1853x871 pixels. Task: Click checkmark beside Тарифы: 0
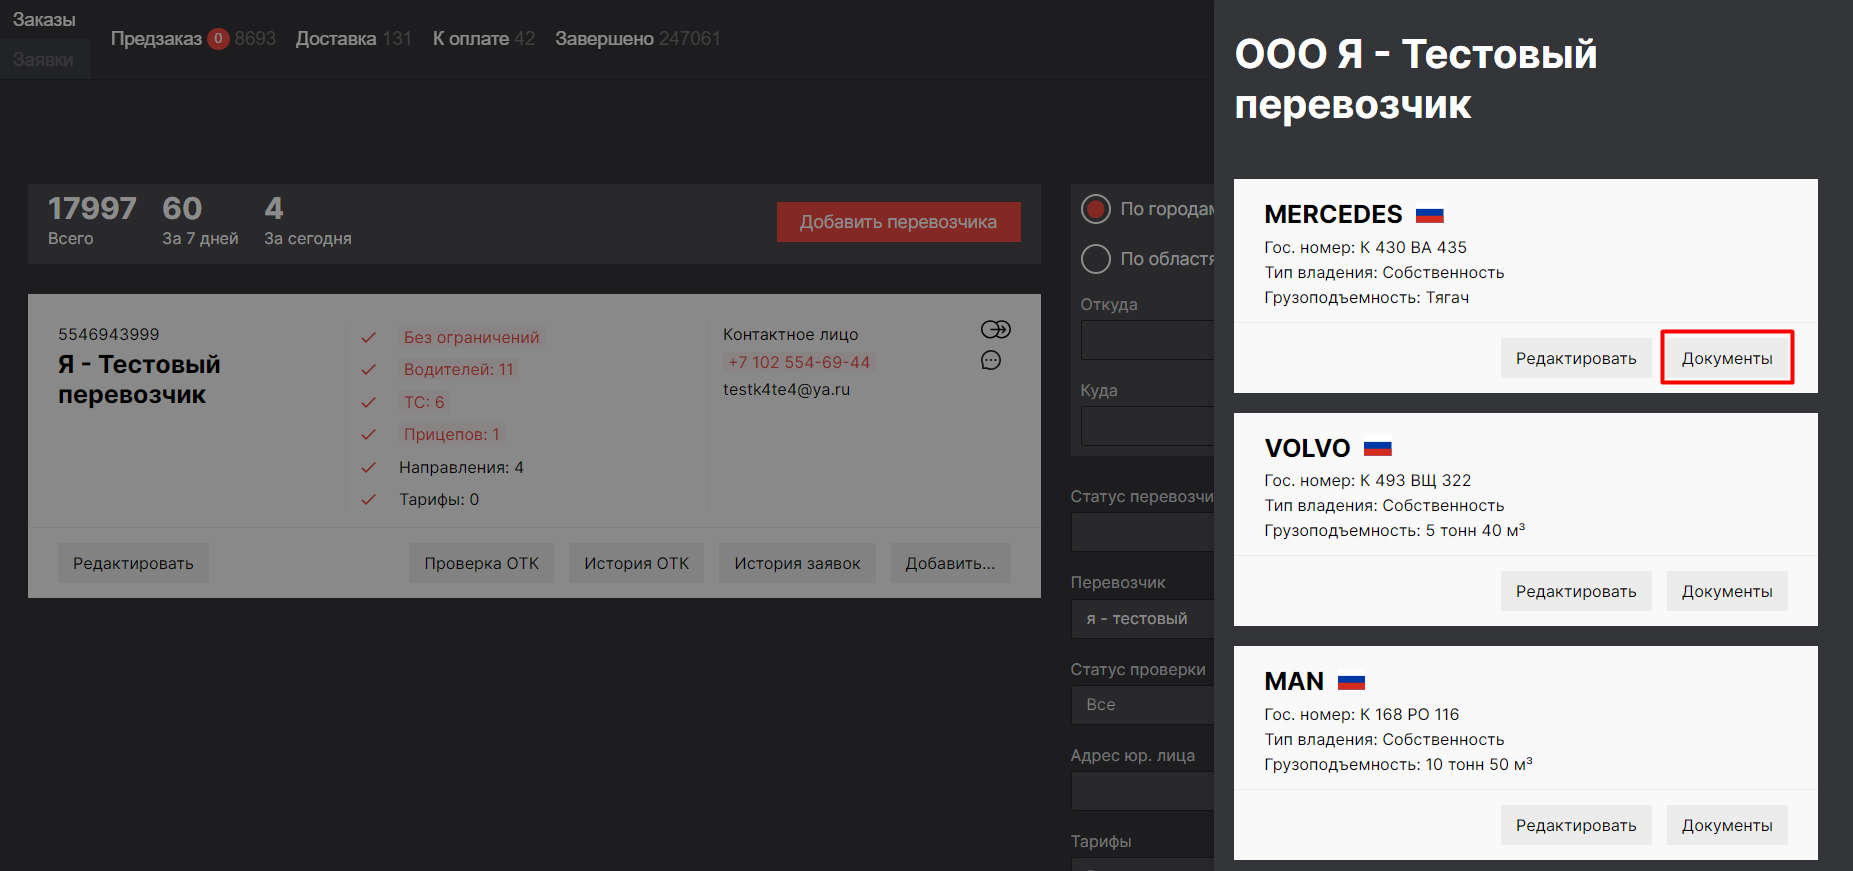coord(369,499)
